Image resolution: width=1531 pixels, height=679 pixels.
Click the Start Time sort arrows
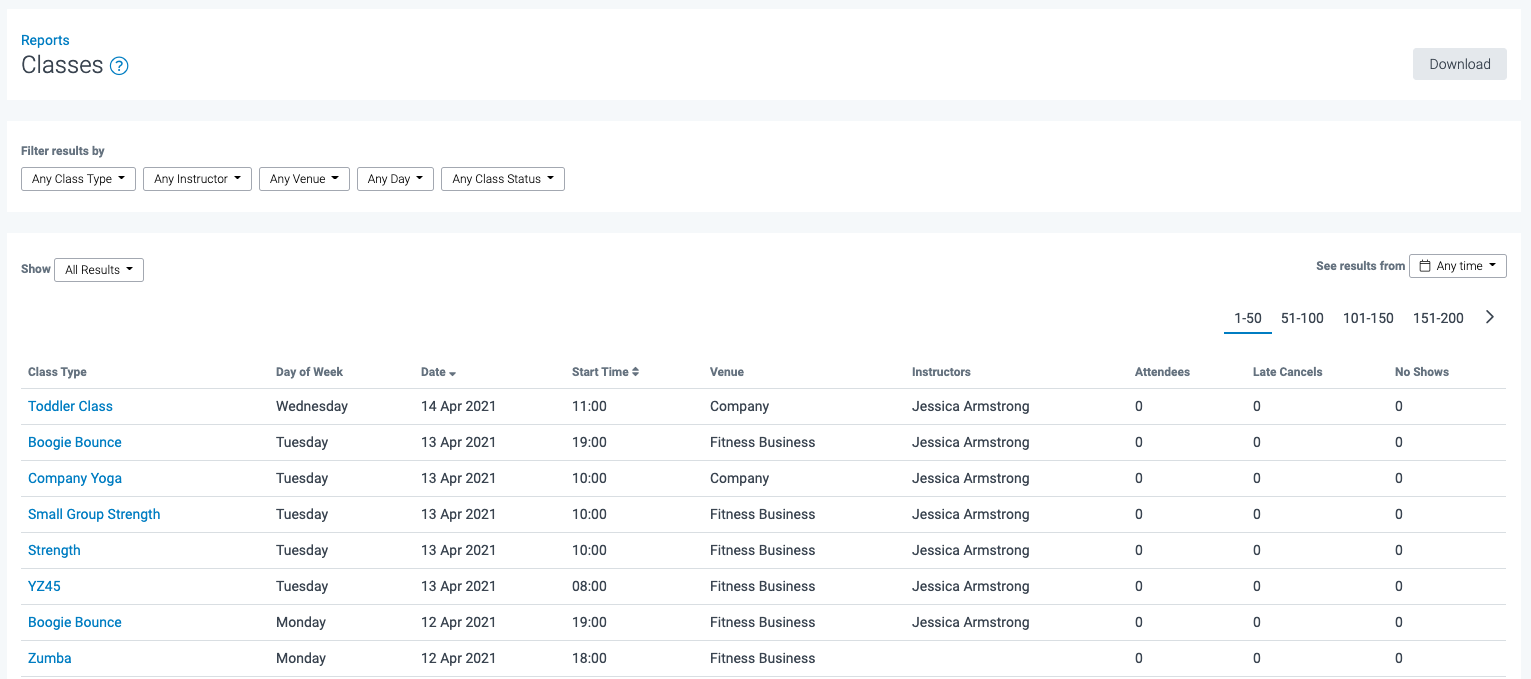[x=636, y=371]
